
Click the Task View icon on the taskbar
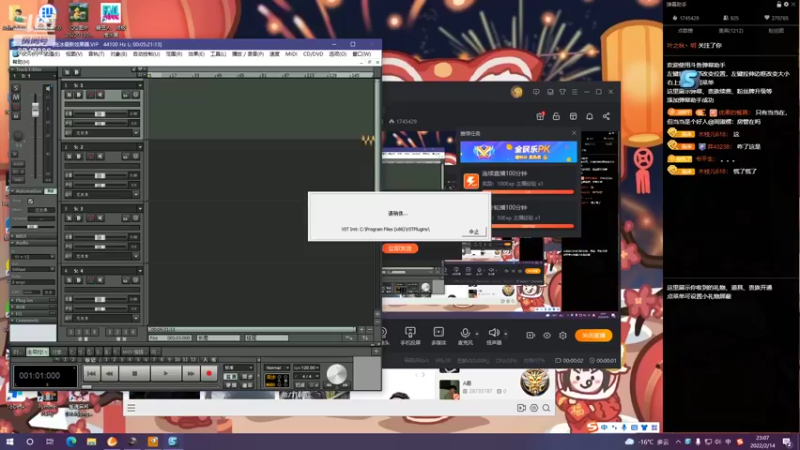point(49,441)
